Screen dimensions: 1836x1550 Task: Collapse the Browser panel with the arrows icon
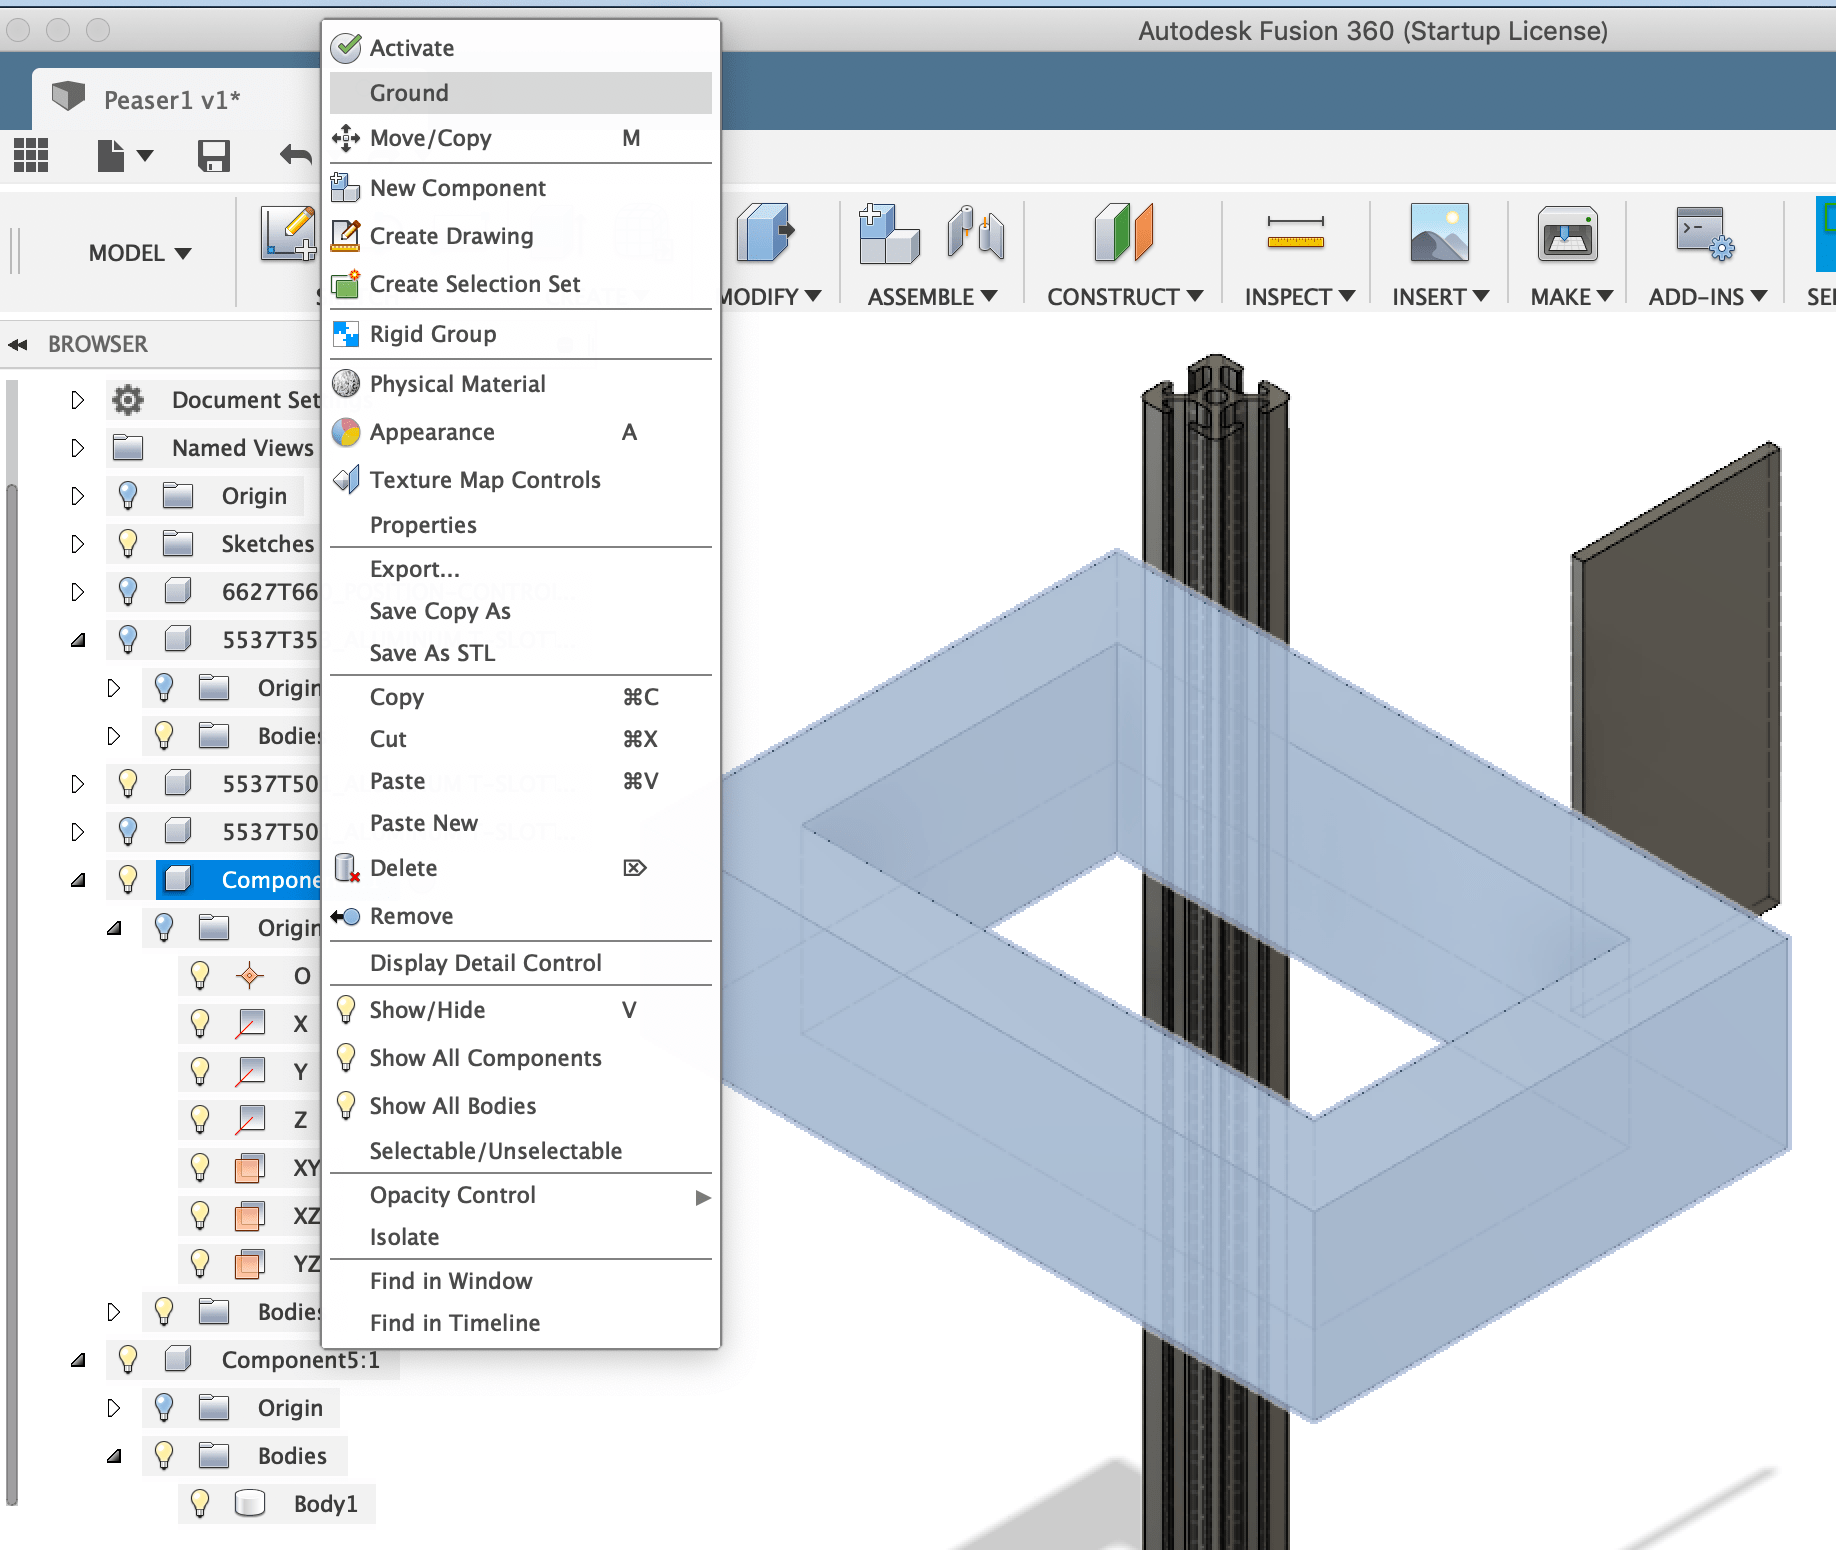18,345
